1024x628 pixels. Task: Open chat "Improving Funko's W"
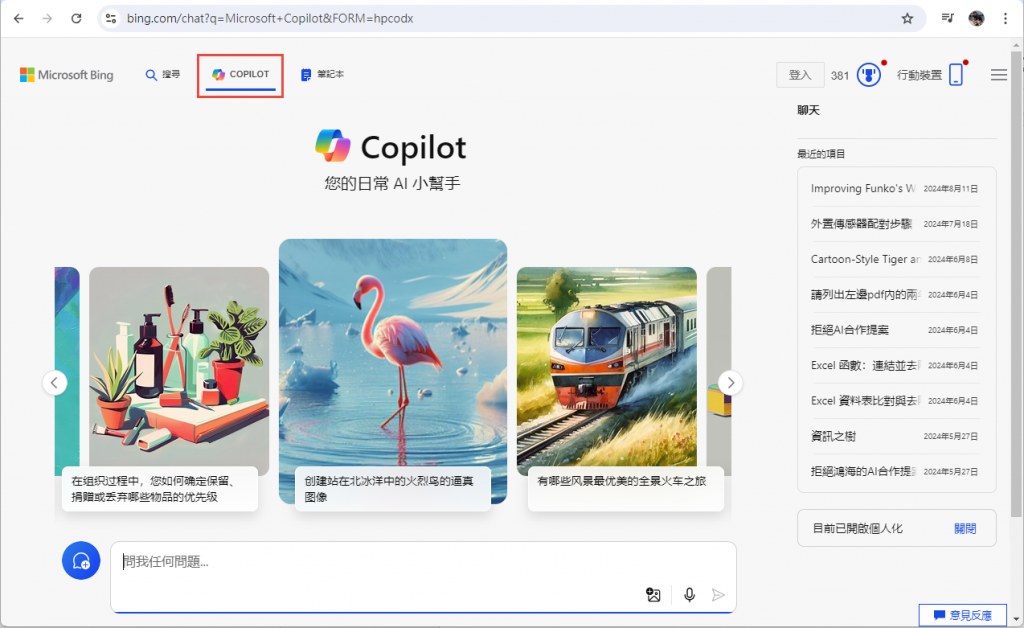coord(894,189)
